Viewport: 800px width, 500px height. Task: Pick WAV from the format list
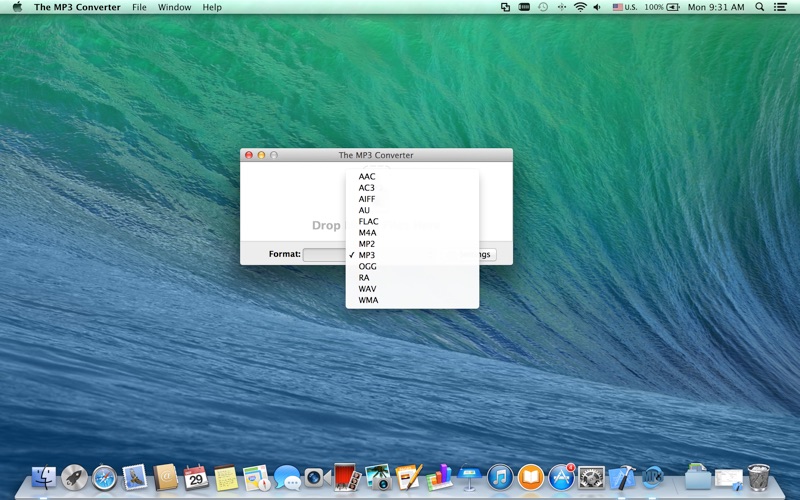point(368,289)
